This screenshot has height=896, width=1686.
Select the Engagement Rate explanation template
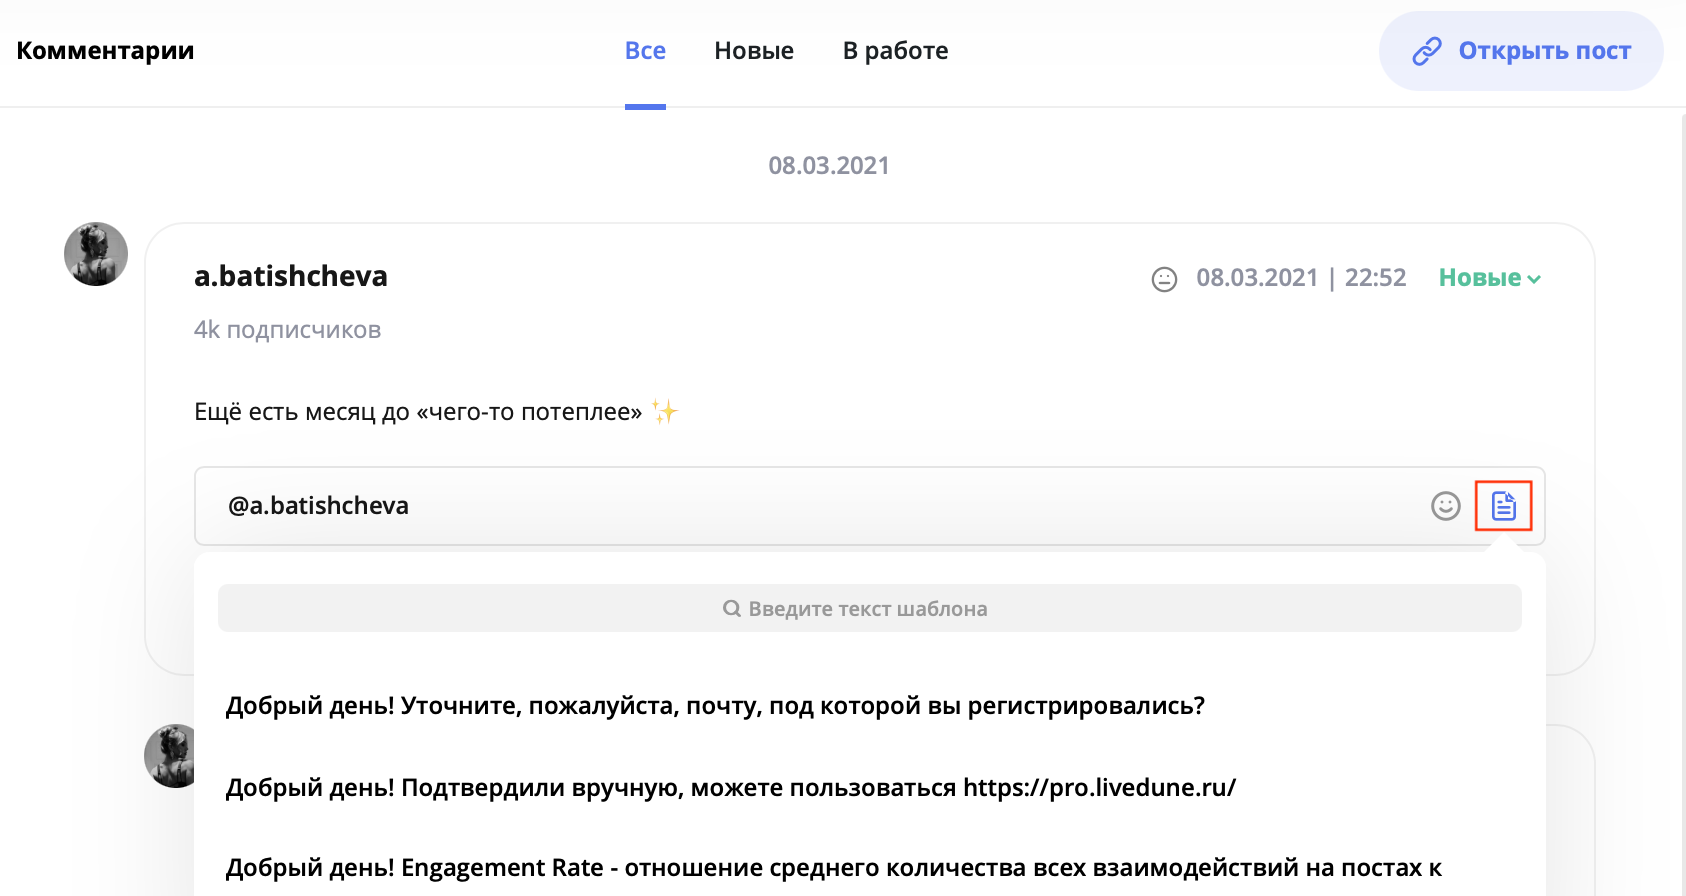point(832,868)
